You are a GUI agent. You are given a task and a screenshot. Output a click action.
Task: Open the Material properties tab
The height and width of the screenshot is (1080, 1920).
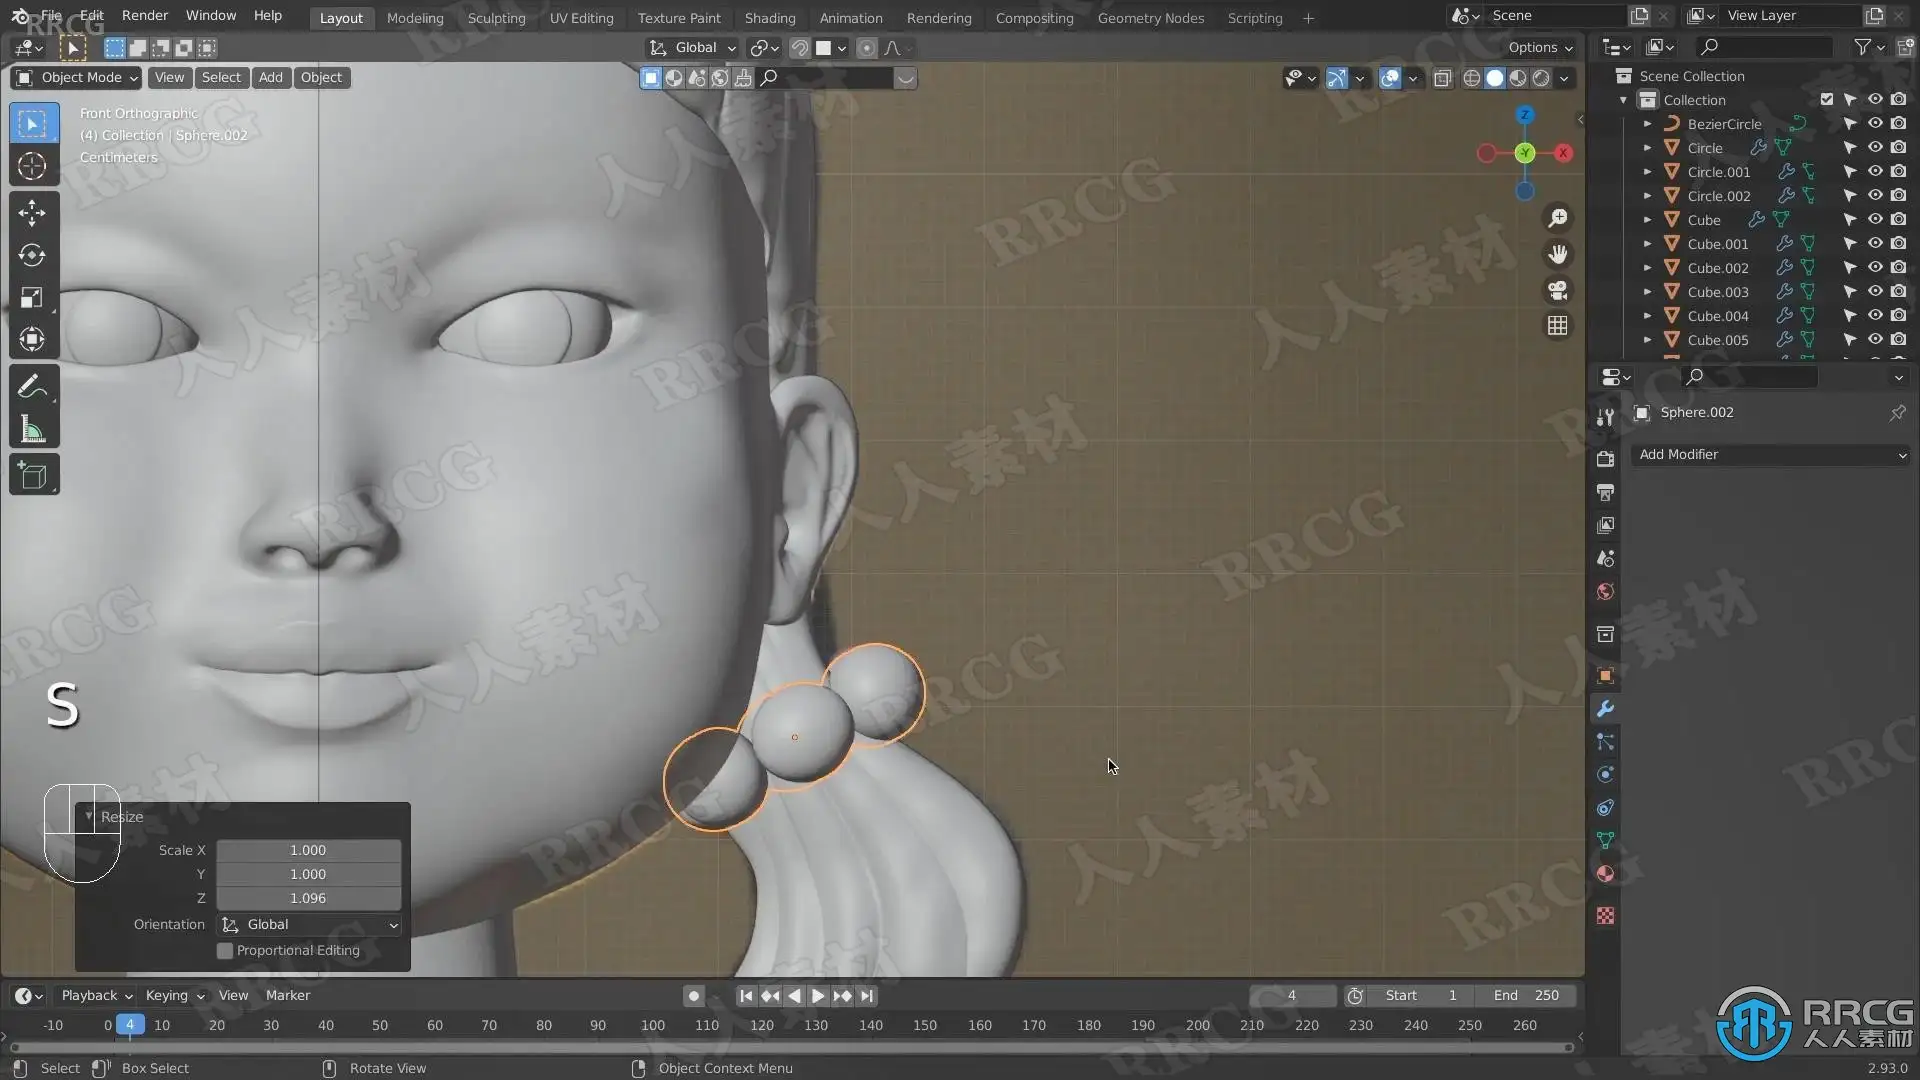click(x=1605, y=873)
